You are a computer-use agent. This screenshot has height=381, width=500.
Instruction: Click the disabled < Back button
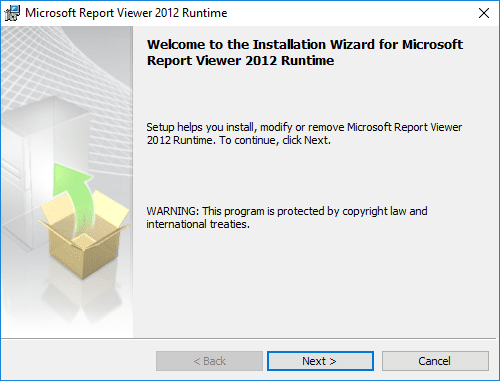(x=209, y=361)
